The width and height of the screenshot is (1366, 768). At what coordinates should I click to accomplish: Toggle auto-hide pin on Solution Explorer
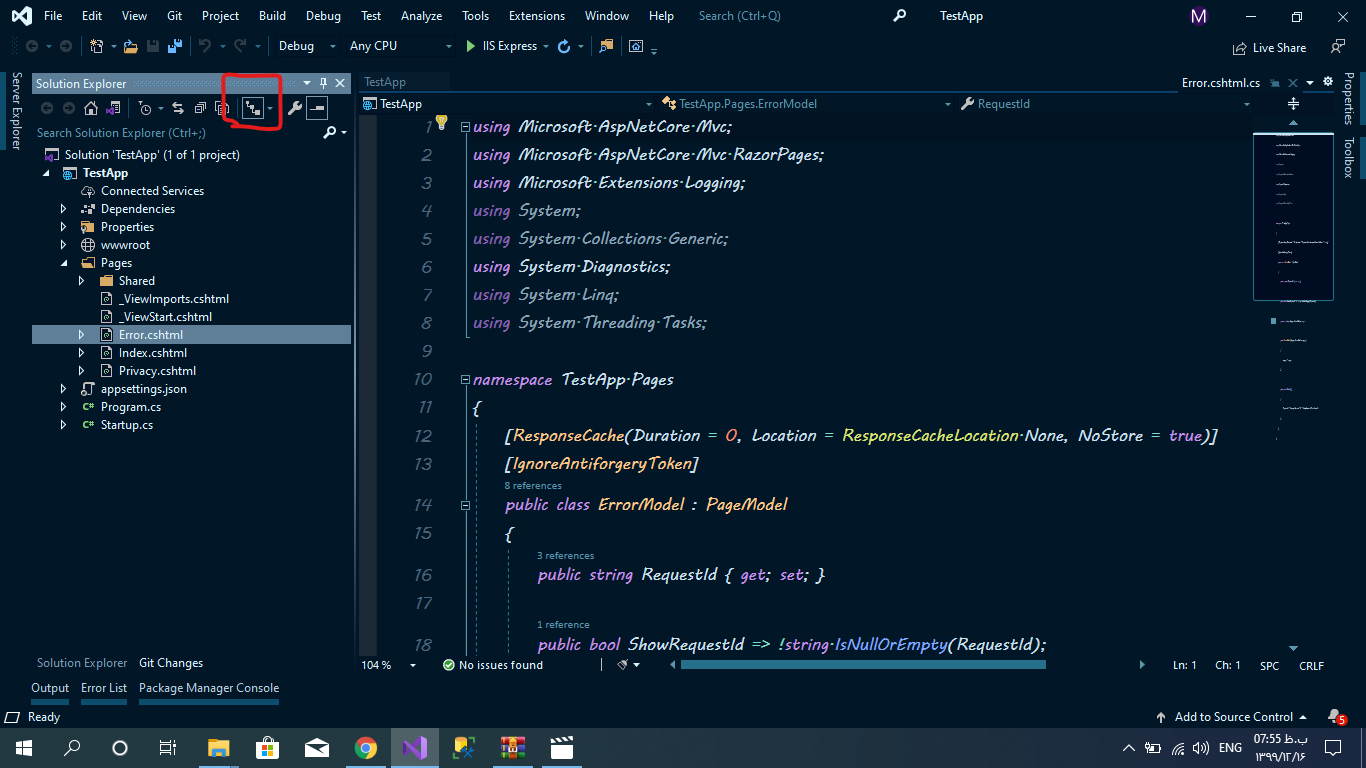point(323,83)
